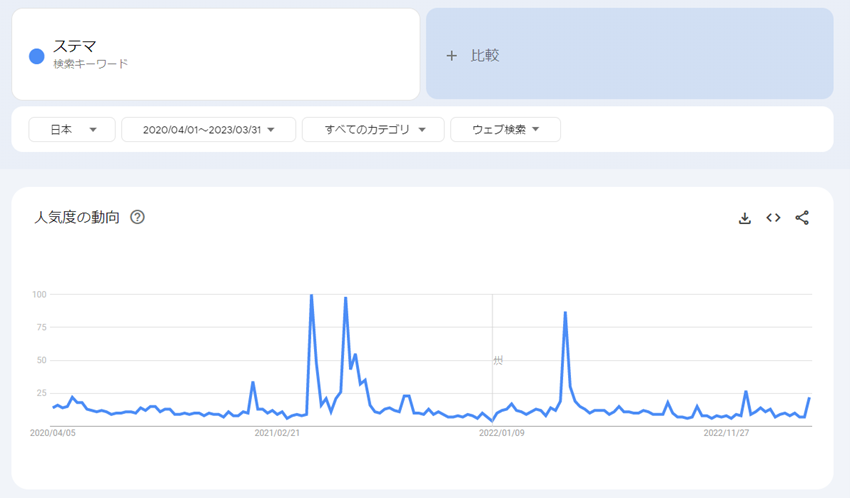The image size is (850, 498).
Task: Click the small spike near 2022/11/27
Action: click(x=746, y=392)
